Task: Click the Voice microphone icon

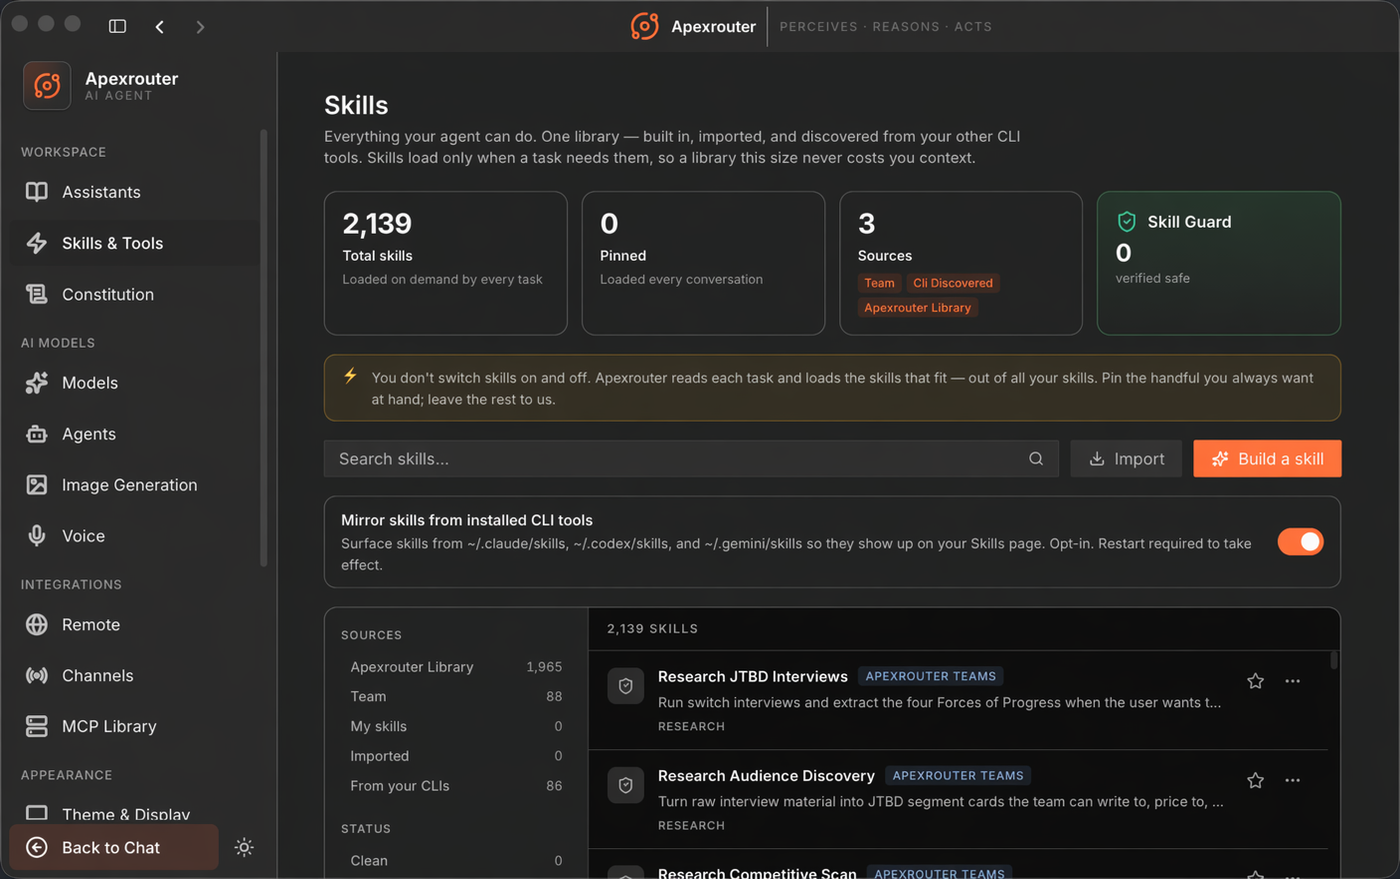Action: (37, 536)
